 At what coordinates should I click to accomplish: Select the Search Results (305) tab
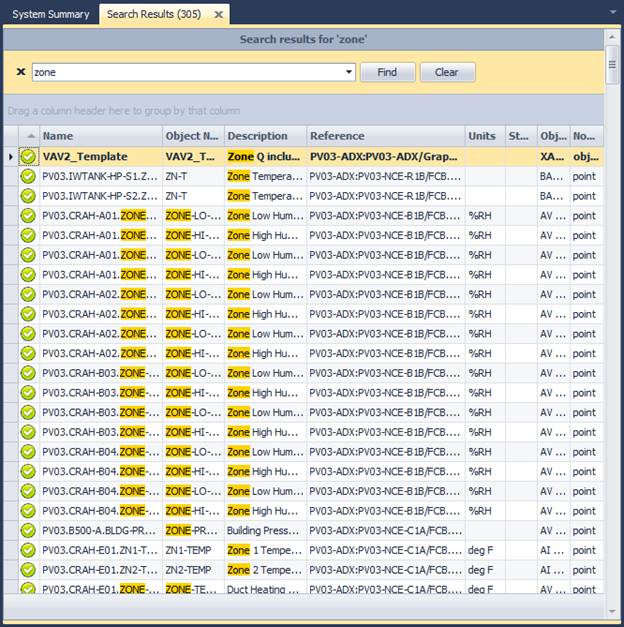click(x=153, y=14)
